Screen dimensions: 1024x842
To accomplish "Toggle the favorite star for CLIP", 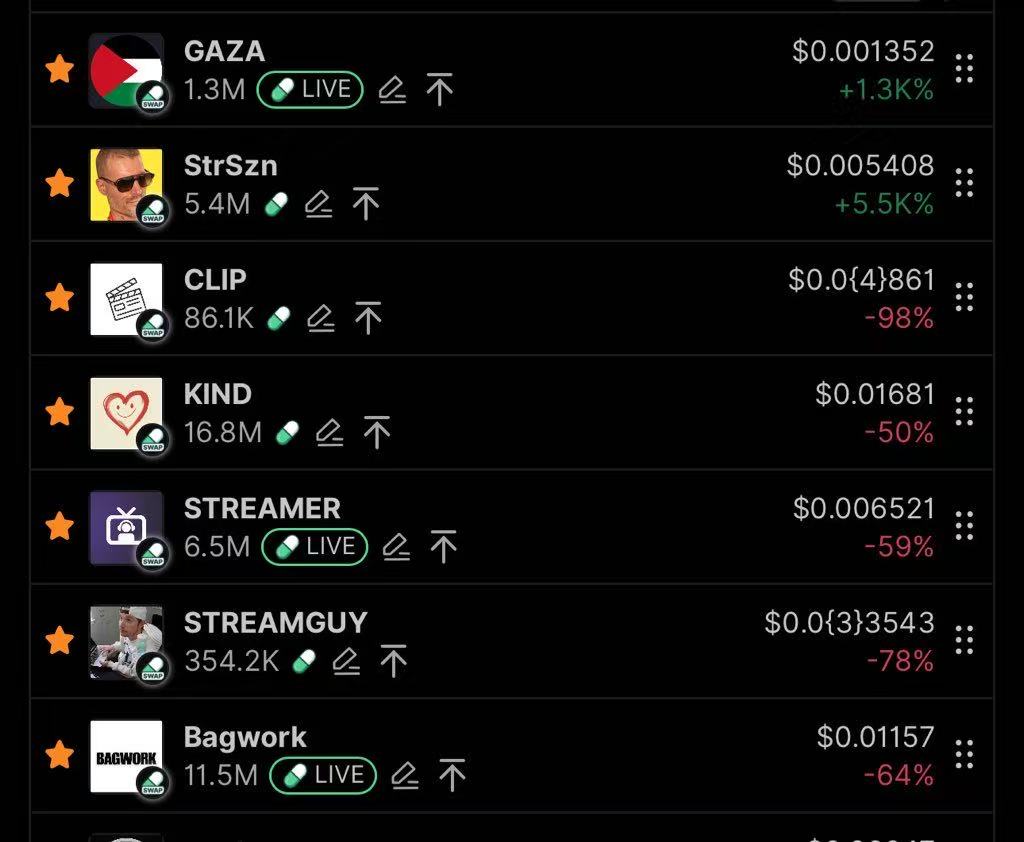I will pos(59,297).
